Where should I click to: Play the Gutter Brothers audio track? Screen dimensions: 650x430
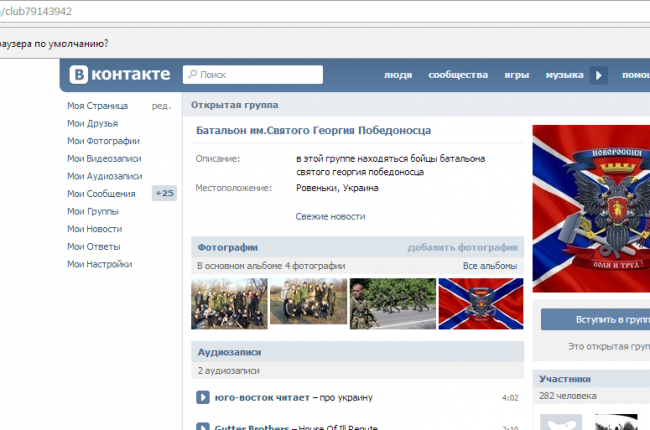(x=203, y=427)
